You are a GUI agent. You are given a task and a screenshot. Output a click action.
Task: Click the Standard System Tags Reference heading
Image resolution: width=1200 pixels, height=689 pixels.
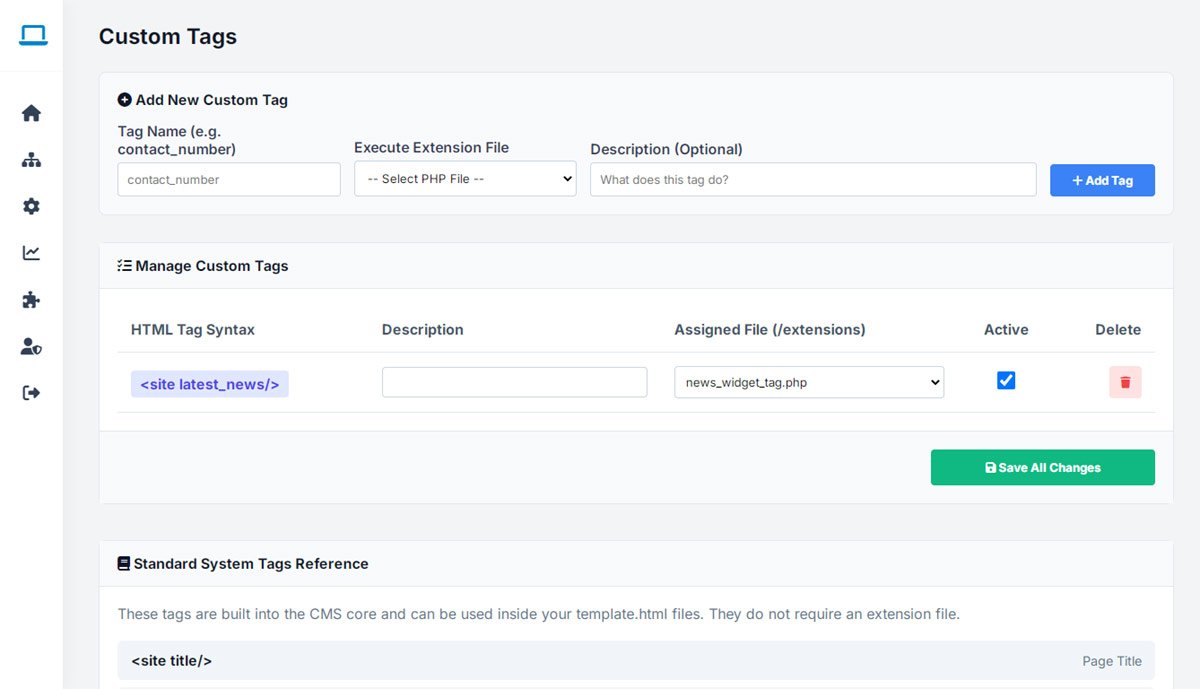(x=243, y=564)
